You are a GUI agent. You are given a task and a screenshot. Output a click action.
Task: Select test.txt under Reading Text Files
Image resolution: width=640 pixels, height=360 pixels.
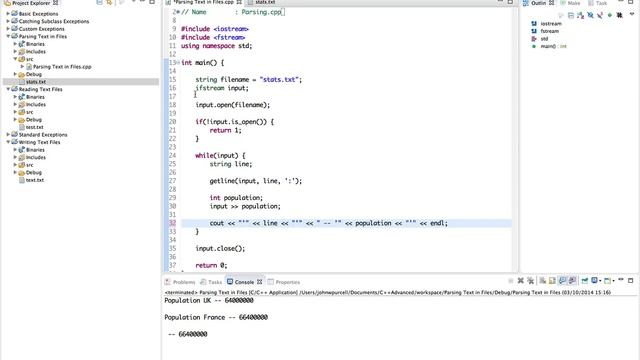[34, 127]
